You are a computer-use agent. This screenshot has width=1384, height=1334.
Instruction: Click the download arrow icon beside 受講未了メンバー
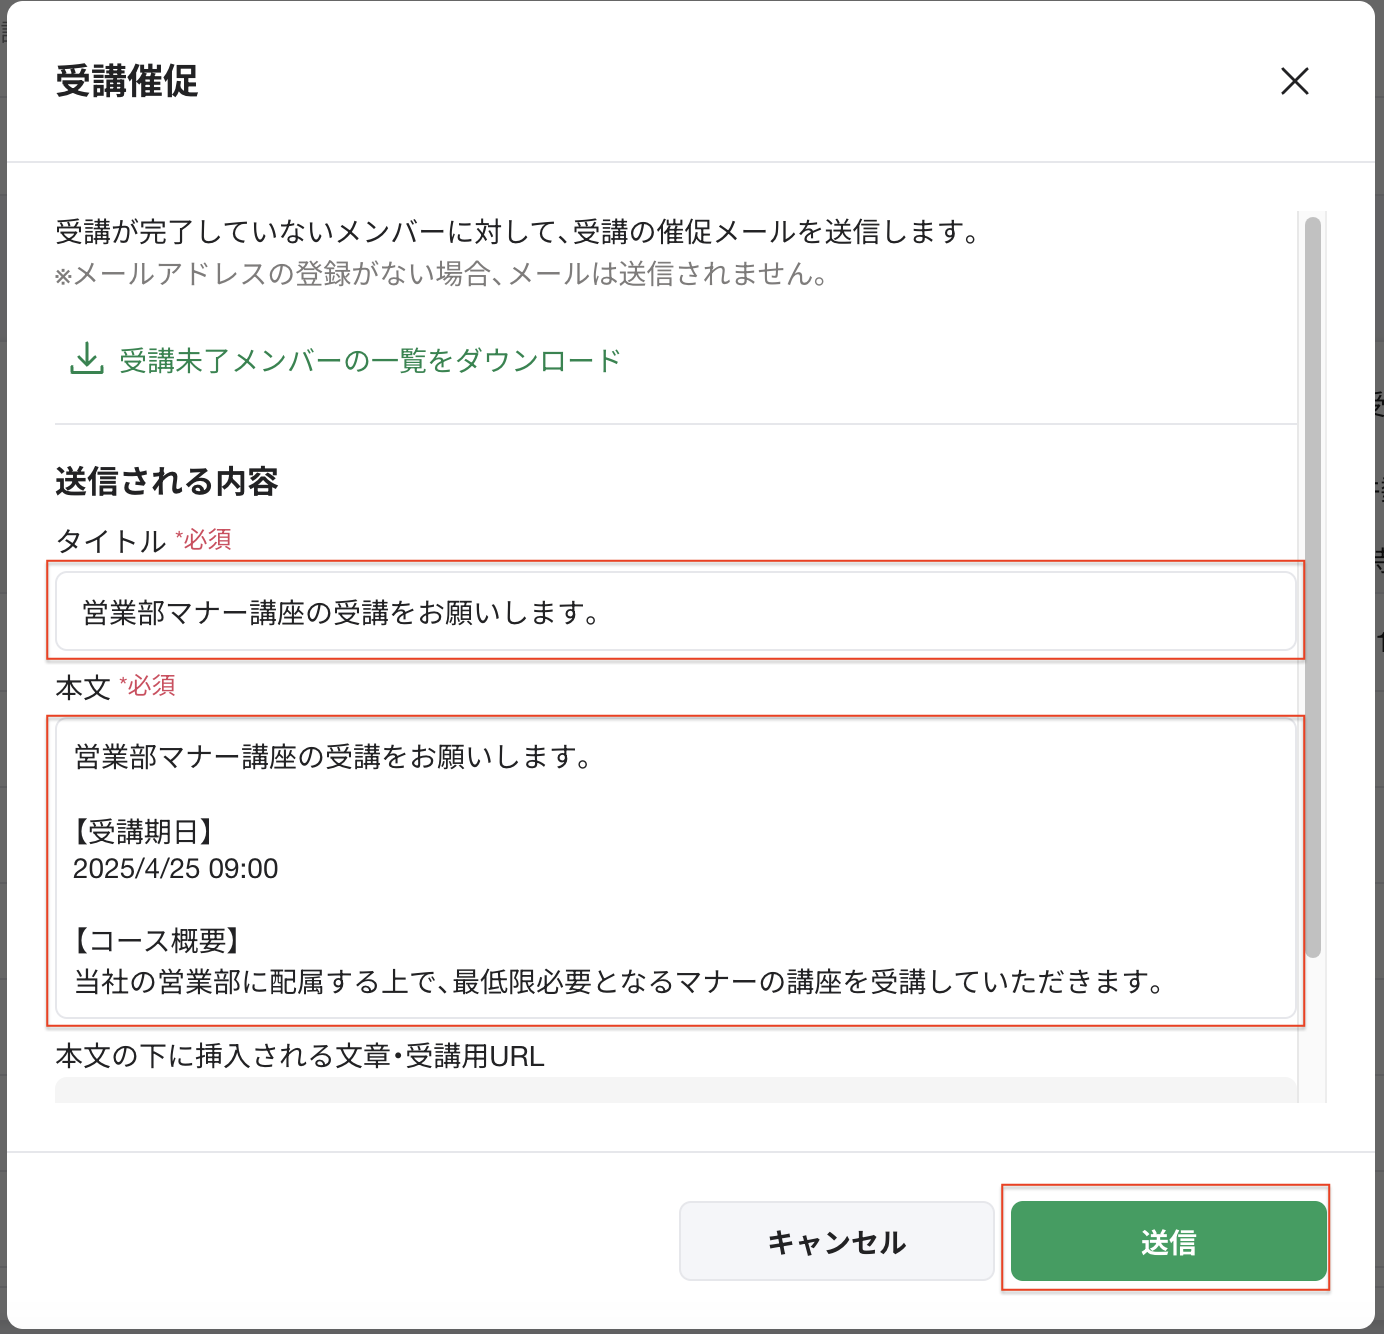[x=87, y=359]
